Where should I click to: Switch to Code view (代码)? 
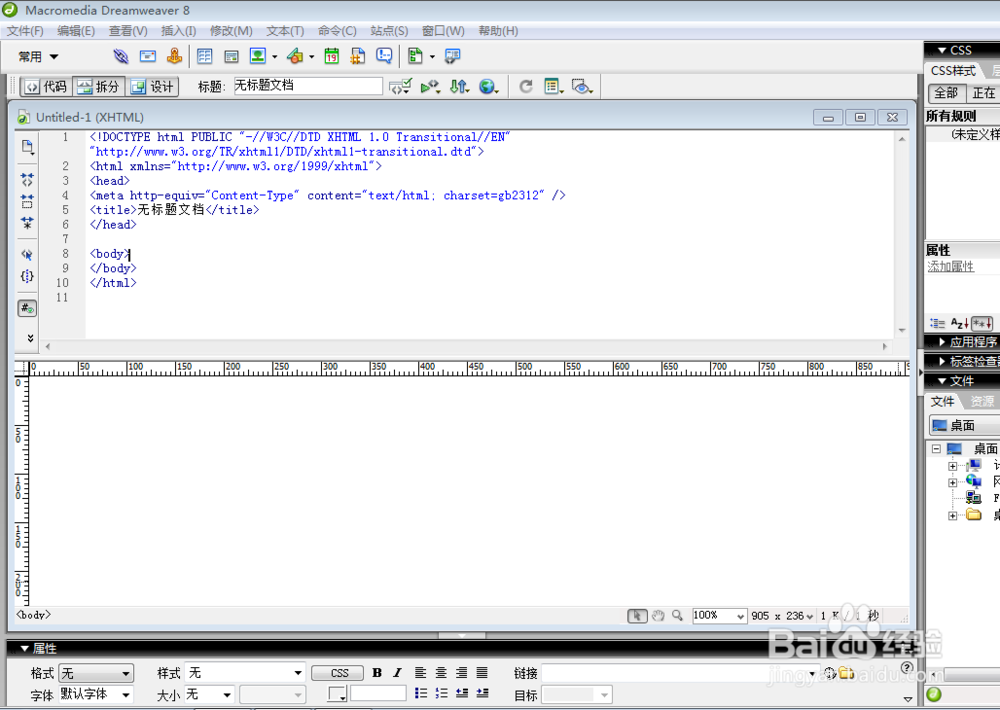click(x=47, y=87)
